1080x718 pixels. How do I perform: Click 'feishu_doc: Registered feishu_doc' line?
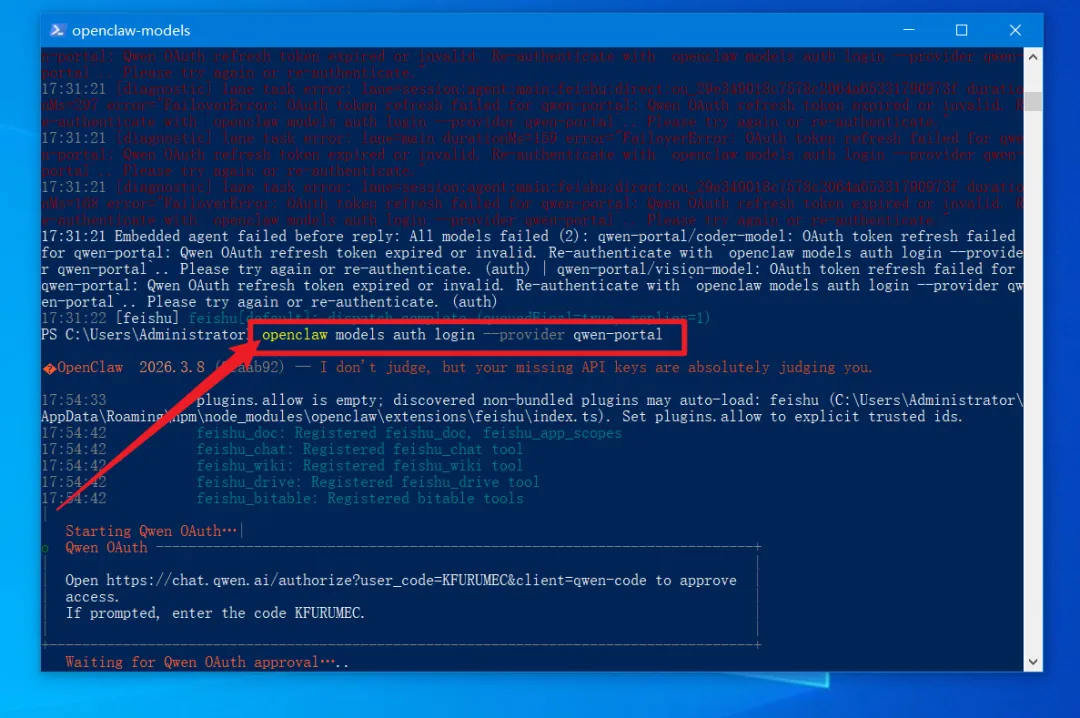point(409,433)
